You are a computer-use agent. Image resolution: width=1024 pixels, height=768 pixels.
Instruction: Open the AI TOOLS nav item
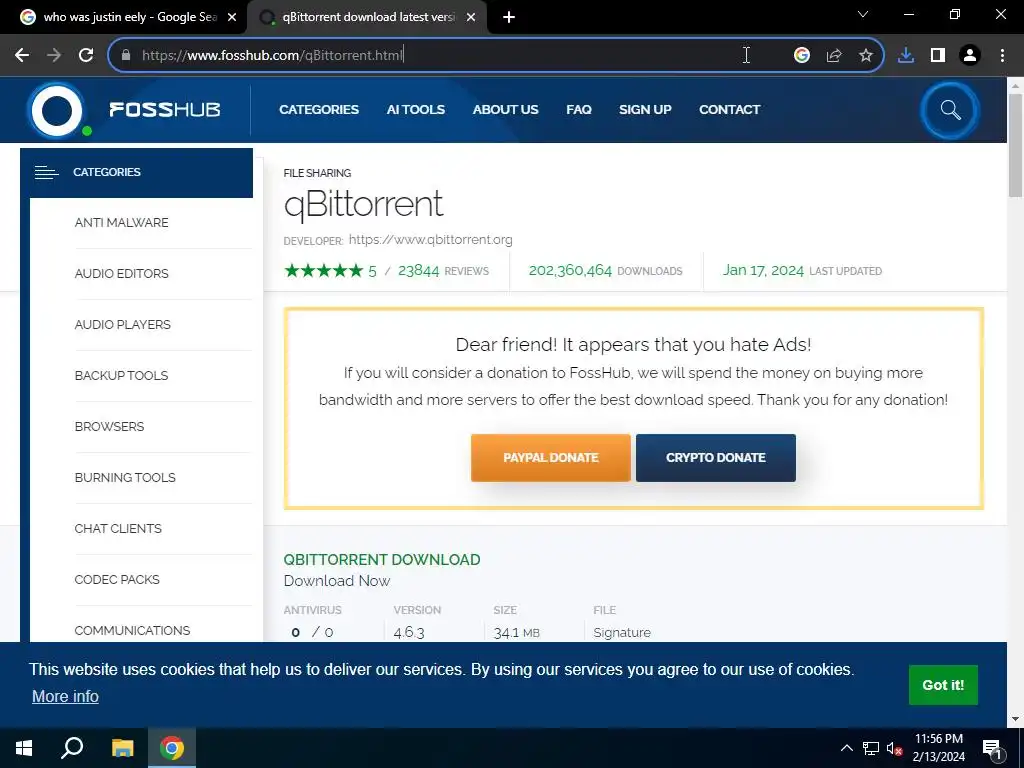[x=415, y=110]
